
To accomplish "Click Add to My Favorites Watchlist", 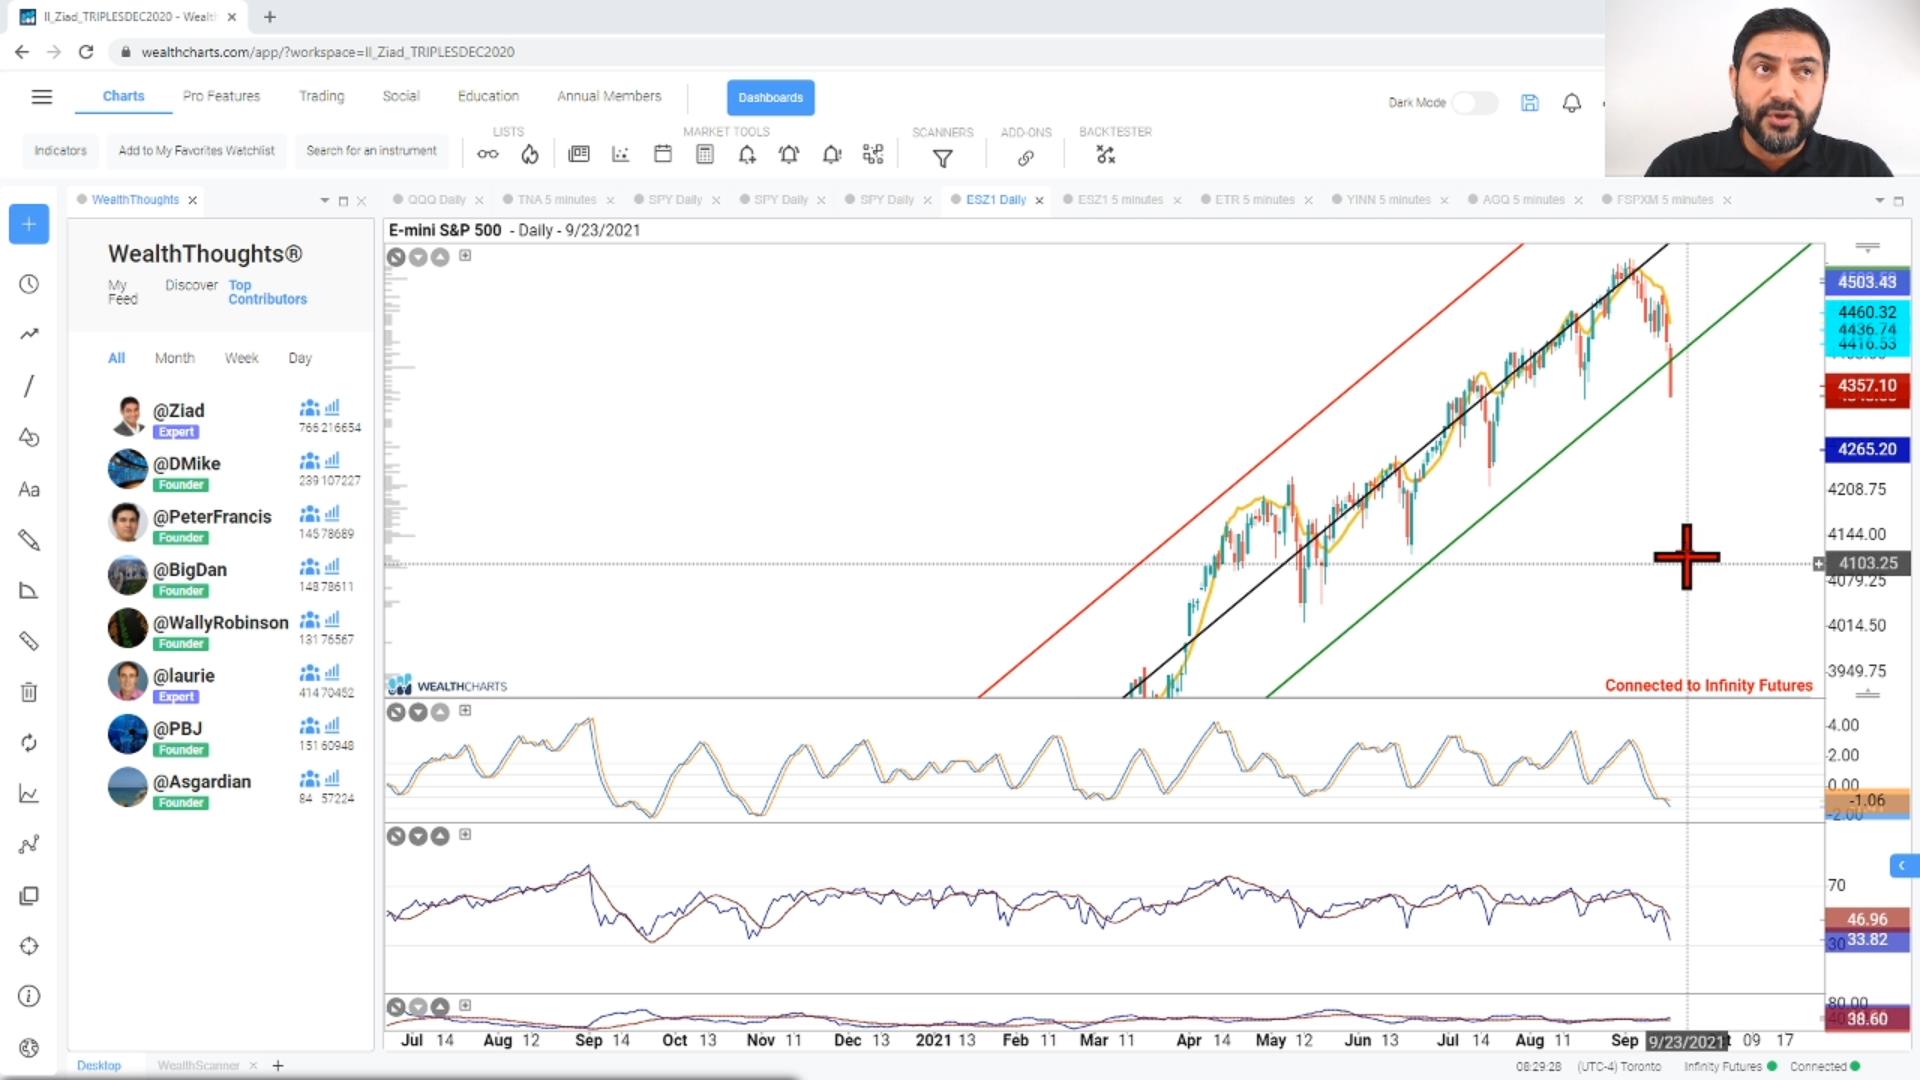I will (x=196, y=151).
